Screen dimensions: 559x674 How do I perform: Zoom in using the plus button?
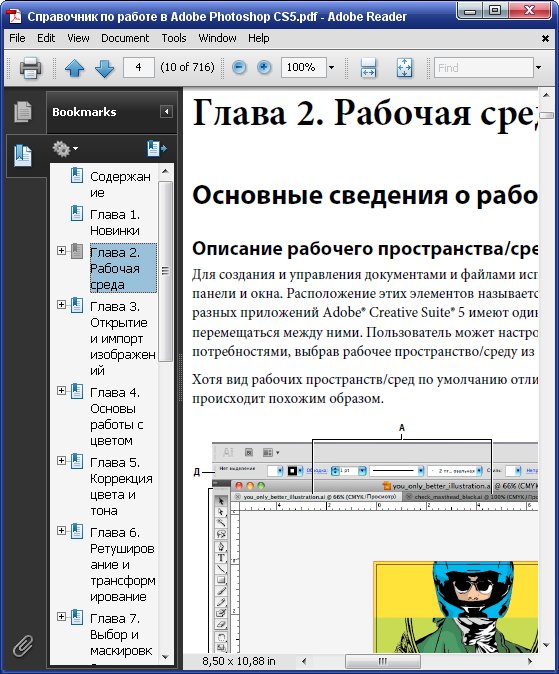point(264,67)
